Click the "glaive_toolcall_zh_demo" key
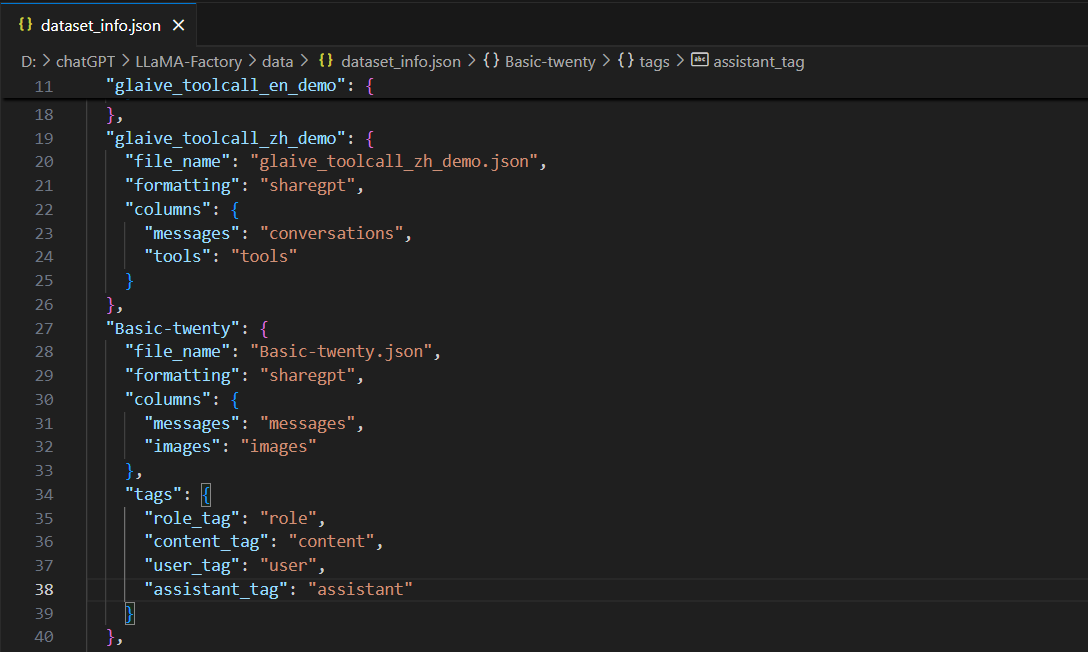The width and height of the screenshot is (1088, 652). pyautogui.click(x=226, y=138)
